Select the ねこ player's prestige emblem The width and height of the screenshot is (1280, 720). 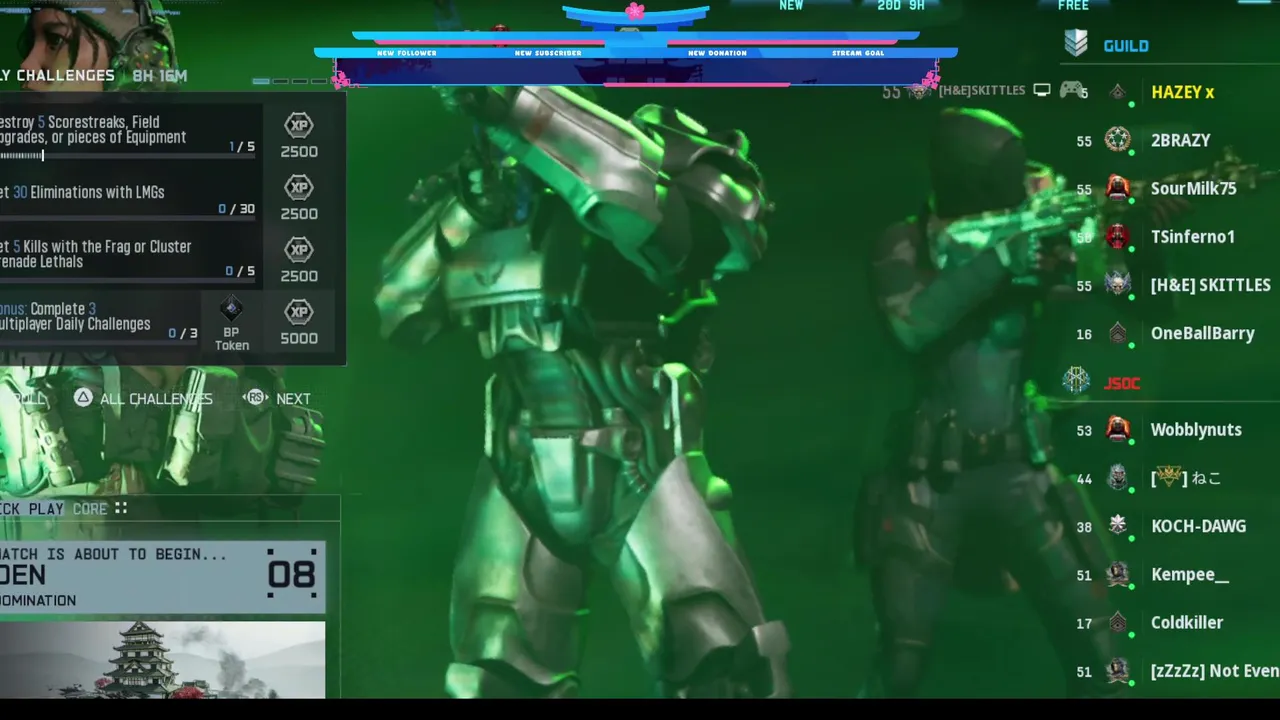coord(1118,478)
